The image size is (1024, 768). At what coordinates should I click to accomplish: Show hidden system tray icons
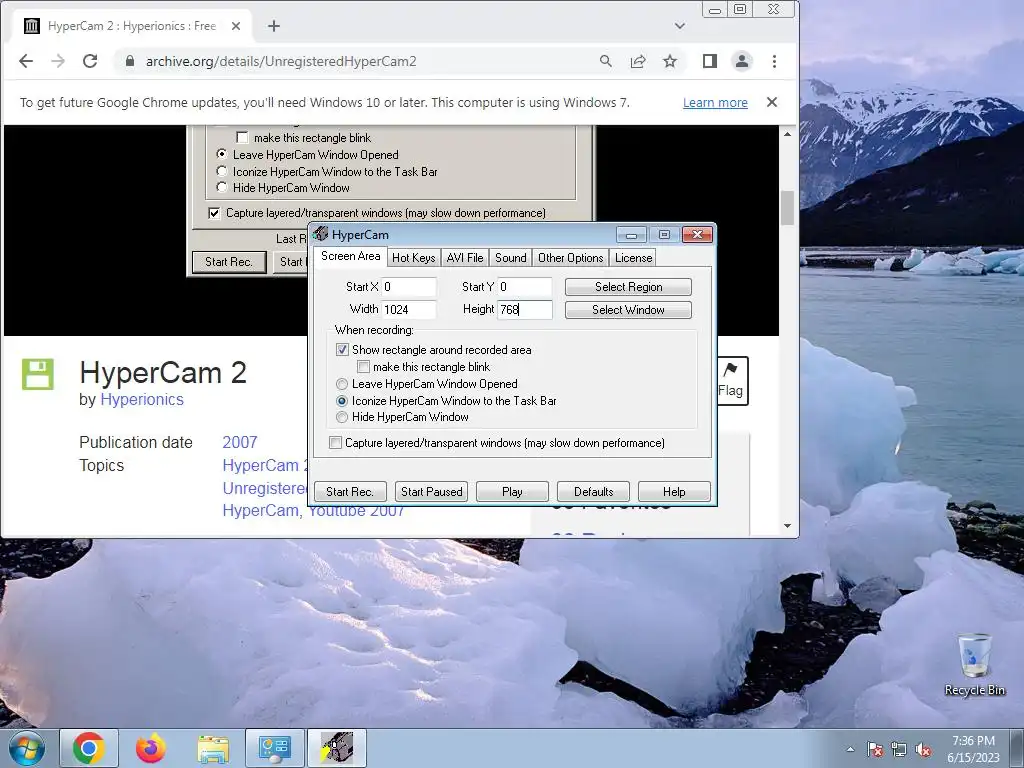850,749
